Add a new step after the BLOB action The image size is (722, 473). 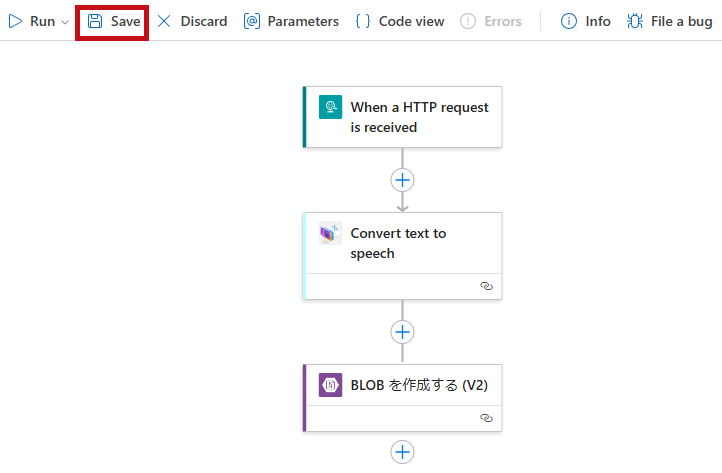pyautogui.click(x=402, y=452)
